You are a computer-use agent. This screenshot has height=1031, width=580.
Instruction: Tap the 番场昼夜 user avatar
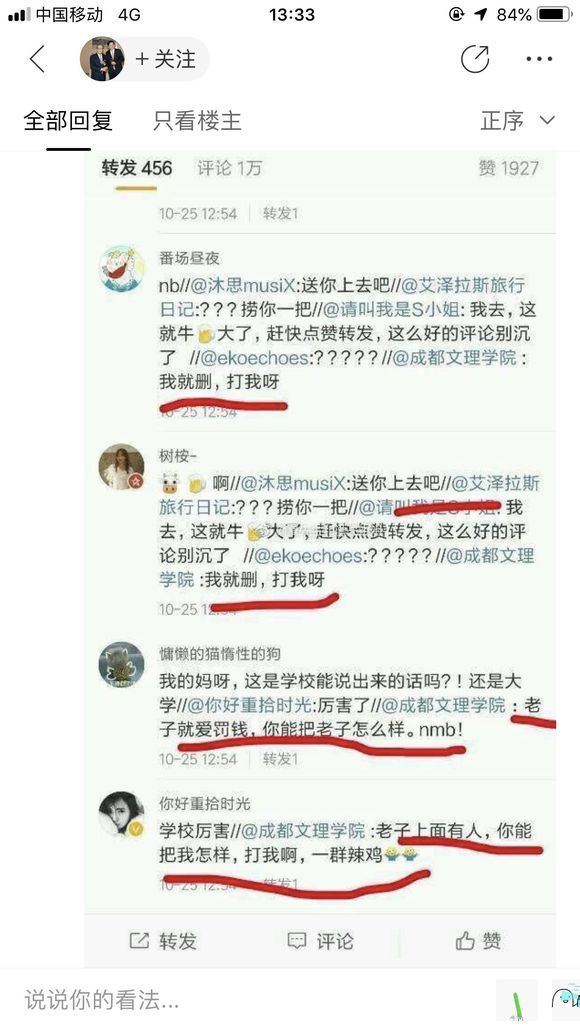coord(122,269)
